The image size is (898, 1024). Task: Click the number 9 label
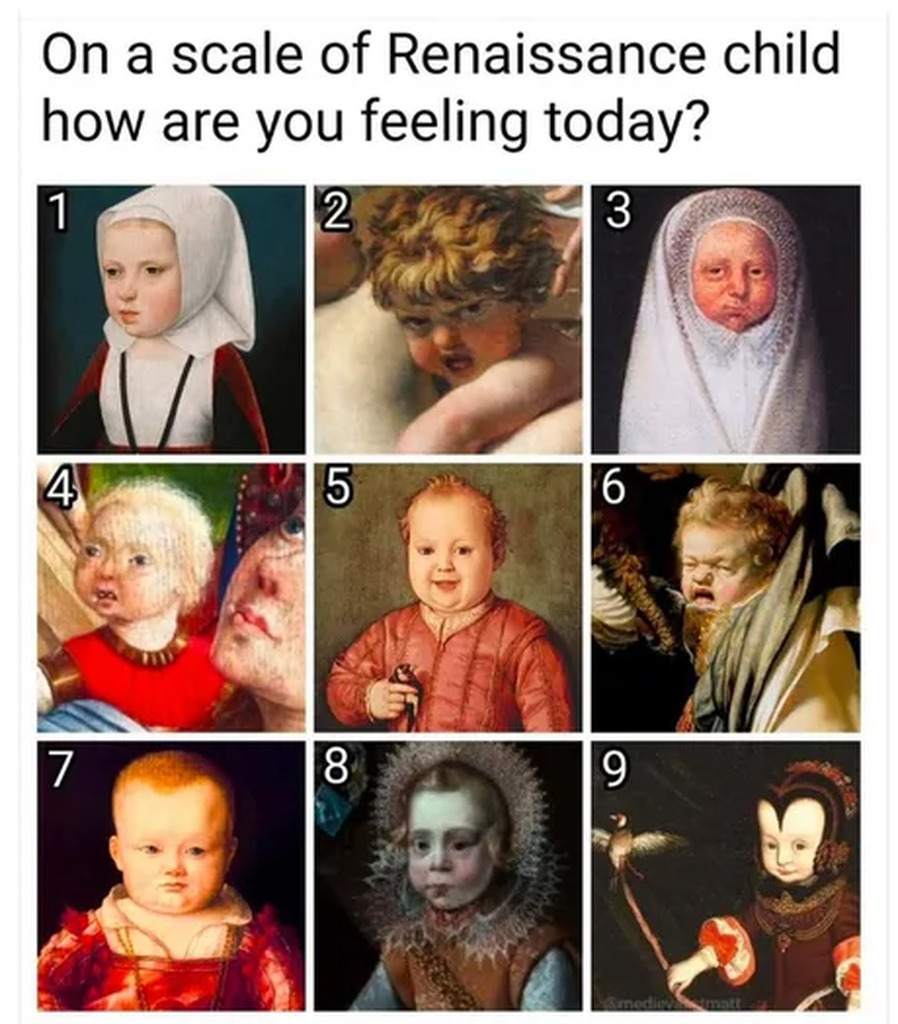tap(615, 769)
